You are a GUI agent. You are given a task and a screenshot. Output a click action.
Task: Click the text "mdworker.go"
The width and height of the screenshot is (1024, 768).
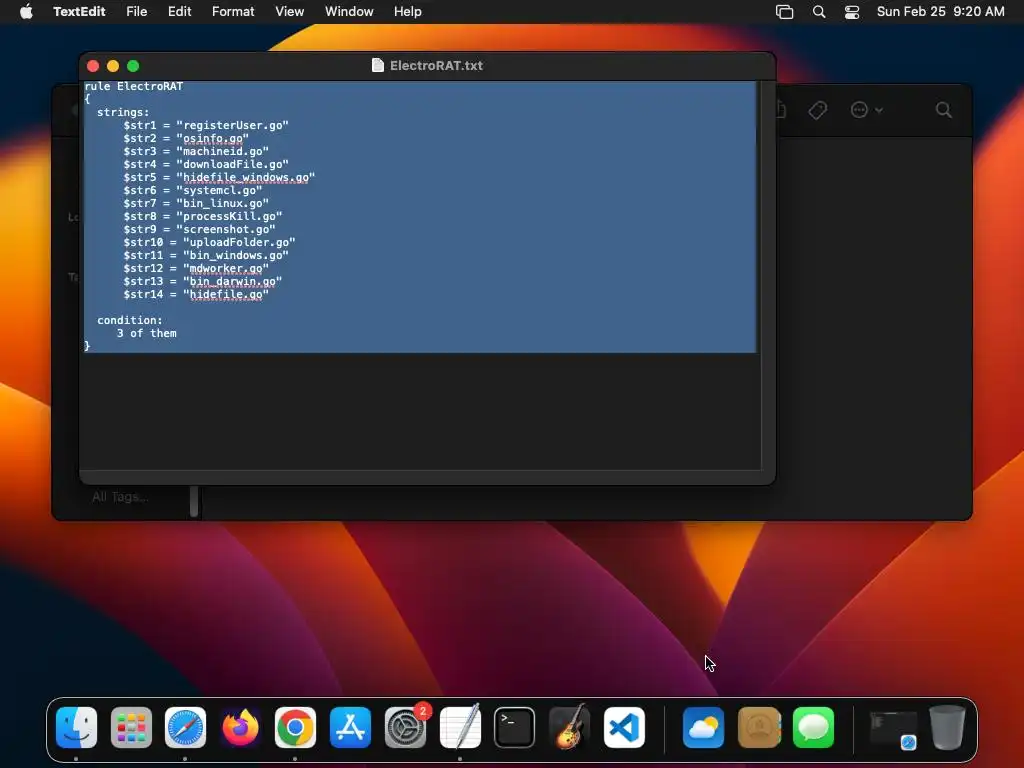226,268
